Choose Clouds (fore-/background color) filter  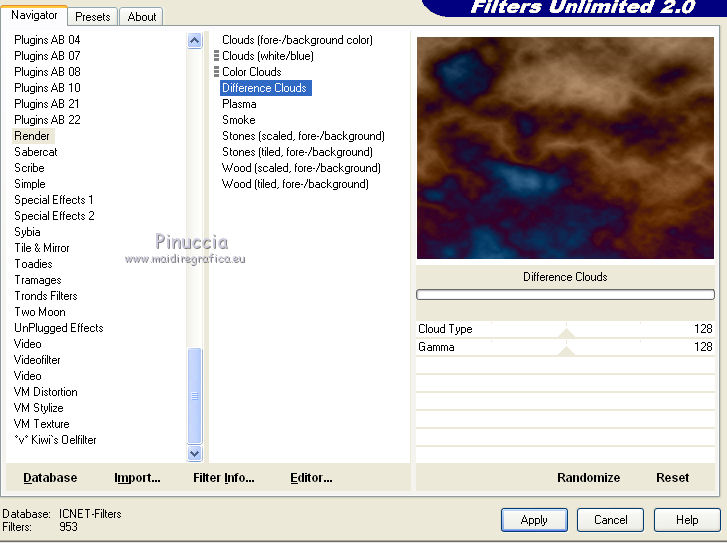click(x=297, y=40)
